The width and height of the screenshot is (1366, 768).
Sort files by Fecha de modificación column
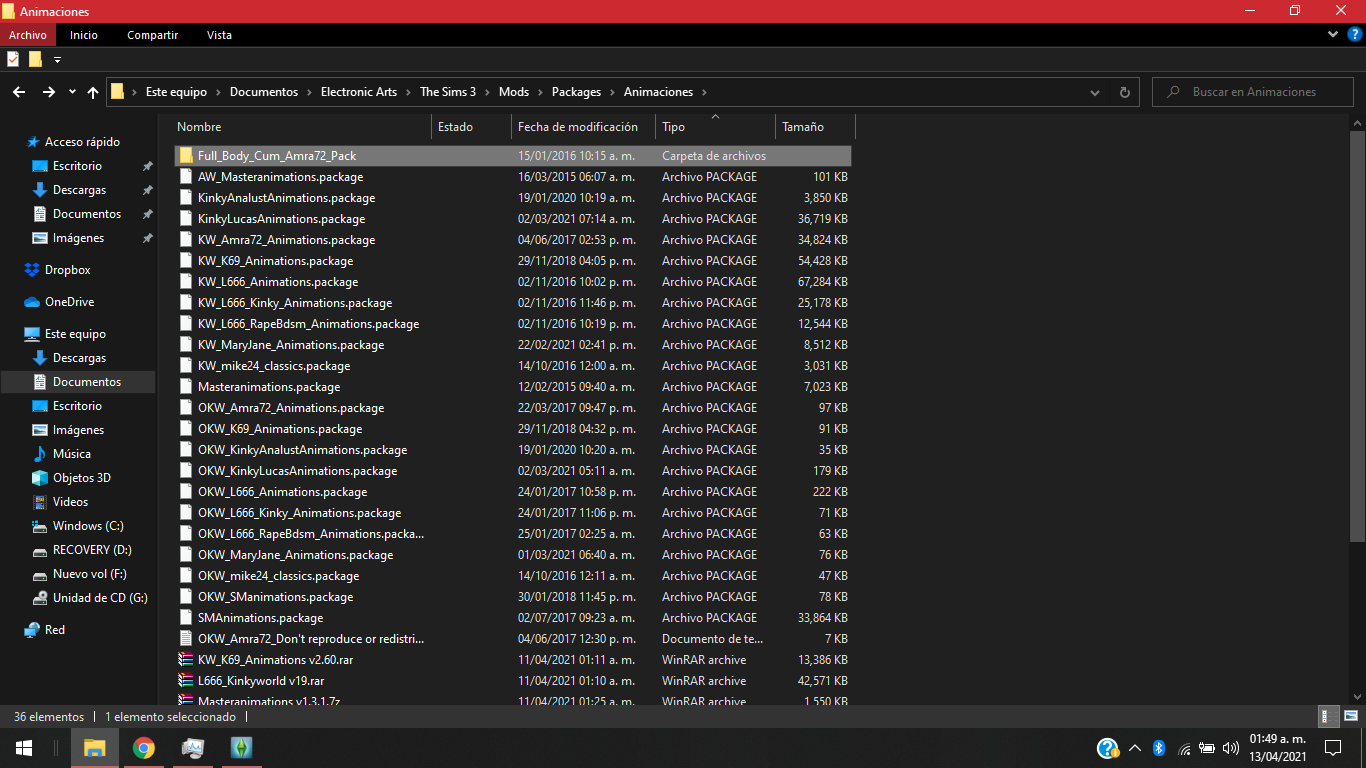[x=584, y=127]
